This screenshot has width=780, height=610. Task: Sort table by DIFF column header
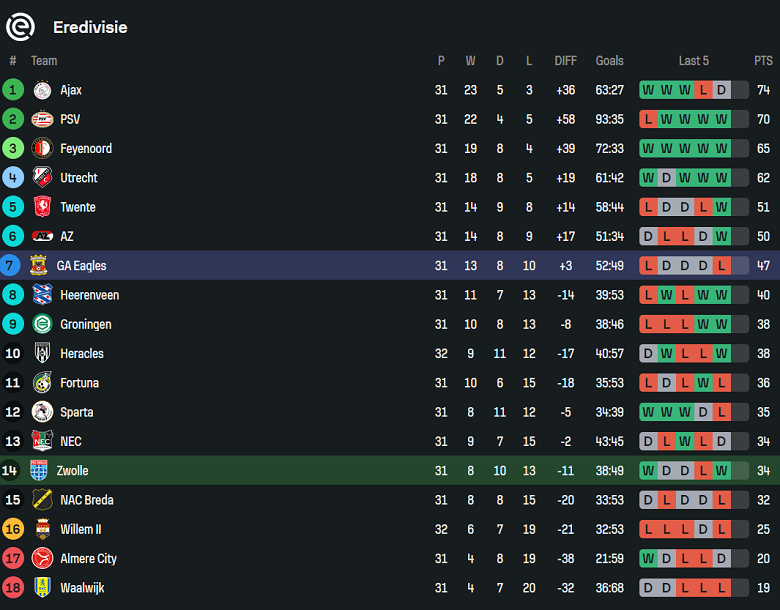pos(566,61)
